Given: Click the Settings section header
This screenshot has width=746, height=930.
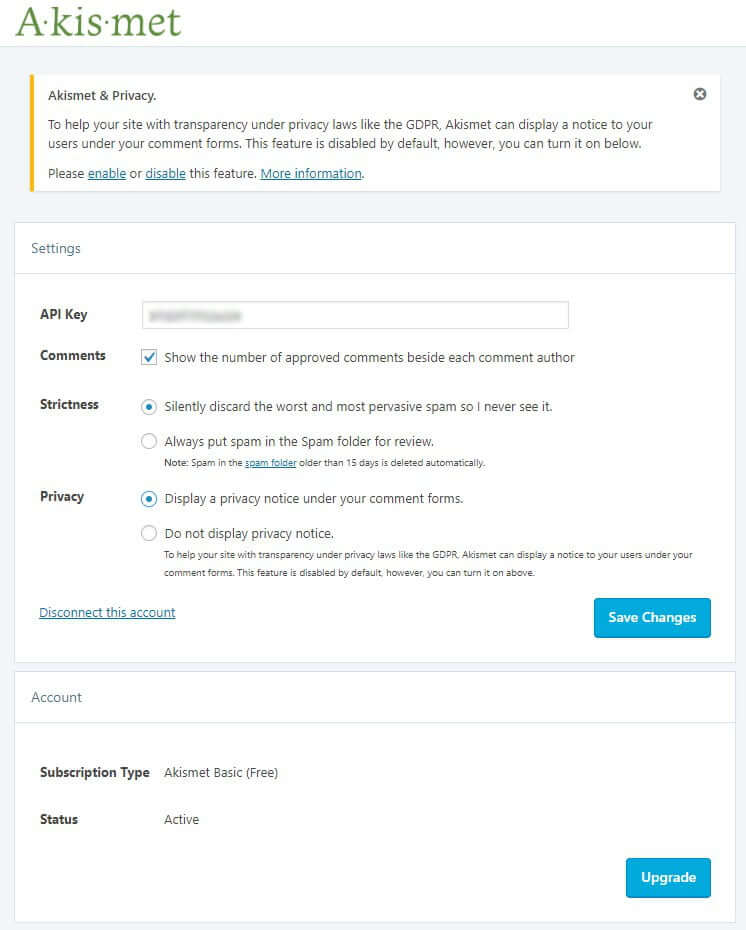Looking at the screenshot, I should click(56, 249).
